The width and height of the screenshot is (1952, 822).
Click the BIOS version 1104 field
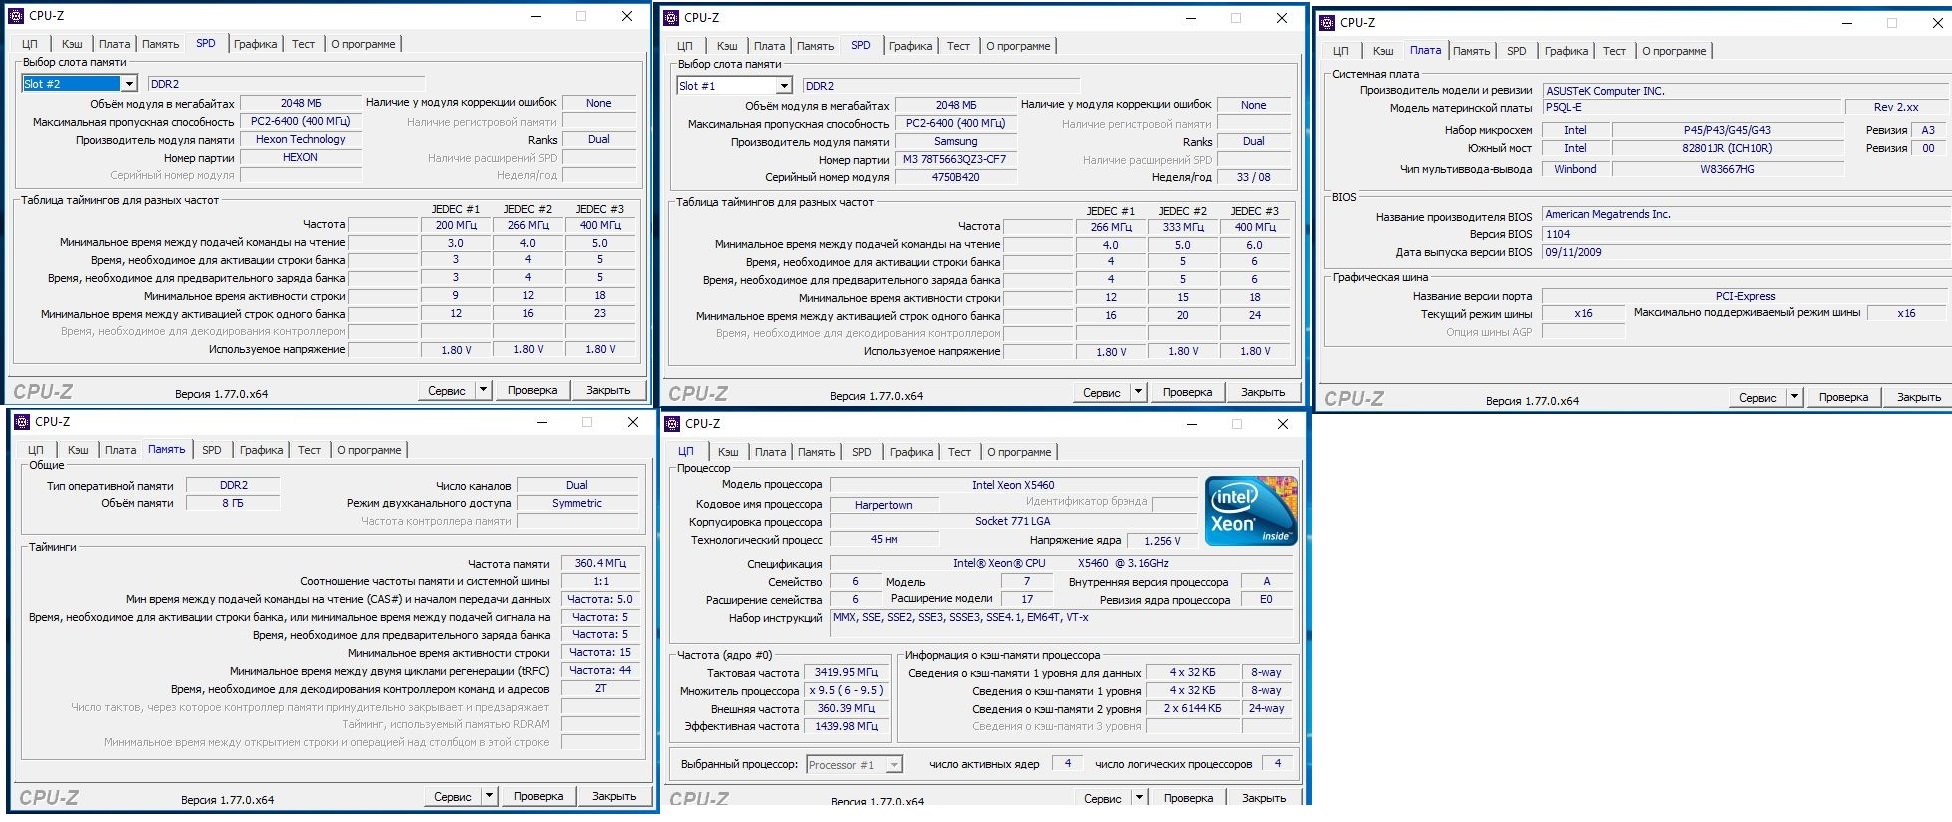click(x=1745, y=235)
